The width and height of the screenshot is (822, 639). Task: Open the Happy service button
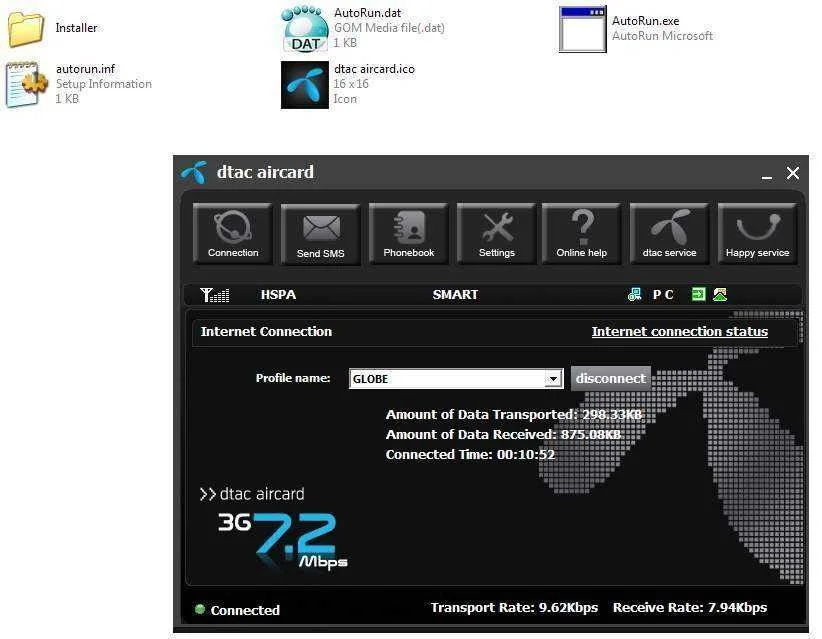pos(757,233)
